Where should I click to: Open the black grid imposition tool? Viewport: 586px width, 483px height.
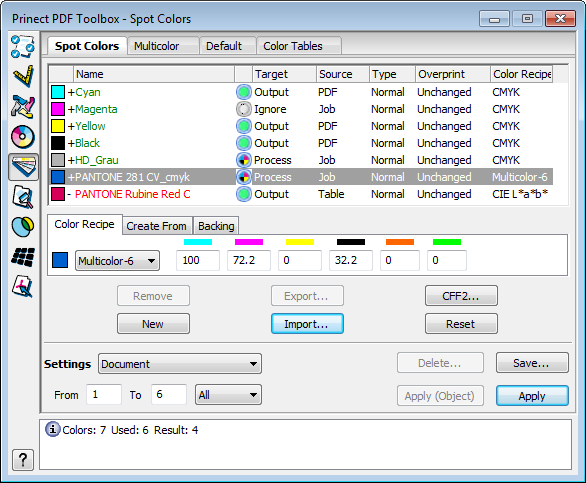point(23,257)
